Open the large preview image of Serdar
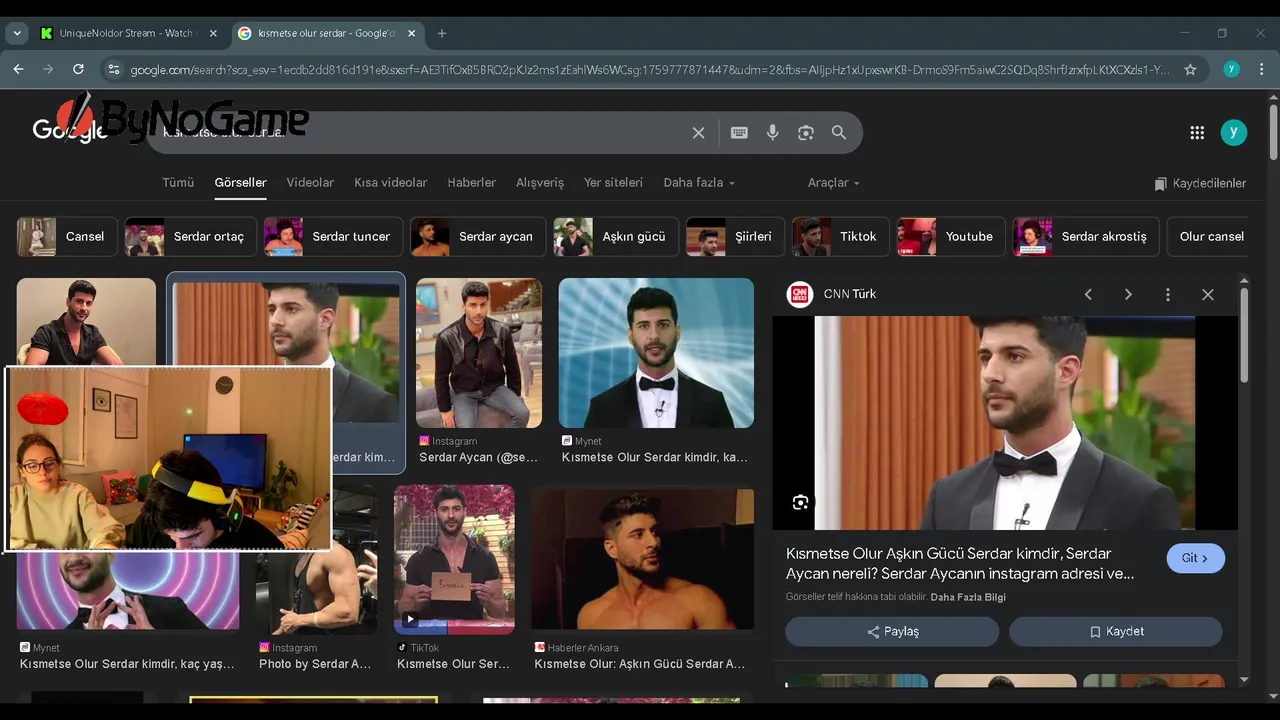Image resolution: width=1280 pixels, height=720 pixels. pyautogui.click(x=1005, y=423)
